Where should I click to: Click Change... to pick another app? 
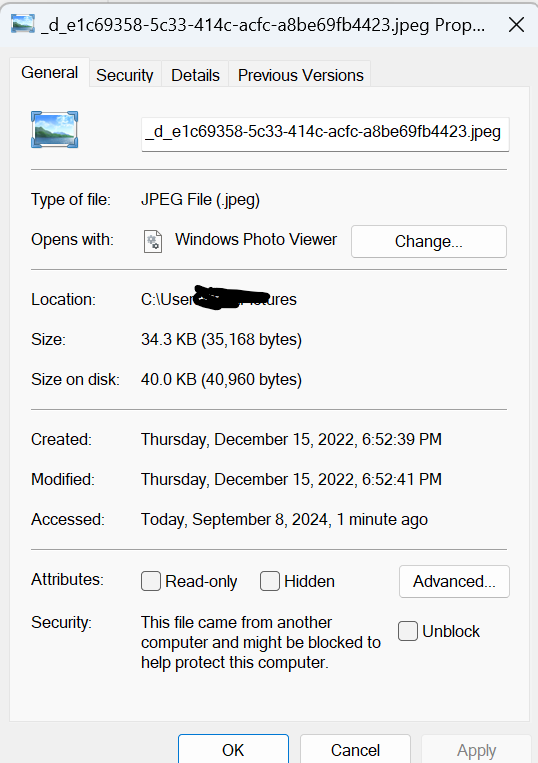pos(429,241)
